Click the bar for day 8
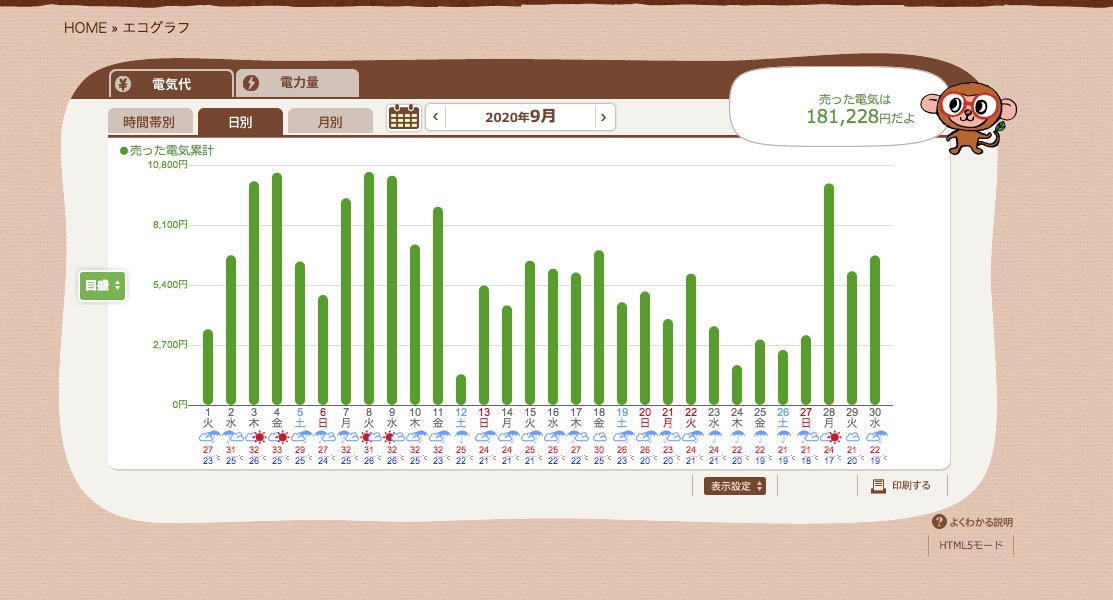 click(x=369, y=288)
